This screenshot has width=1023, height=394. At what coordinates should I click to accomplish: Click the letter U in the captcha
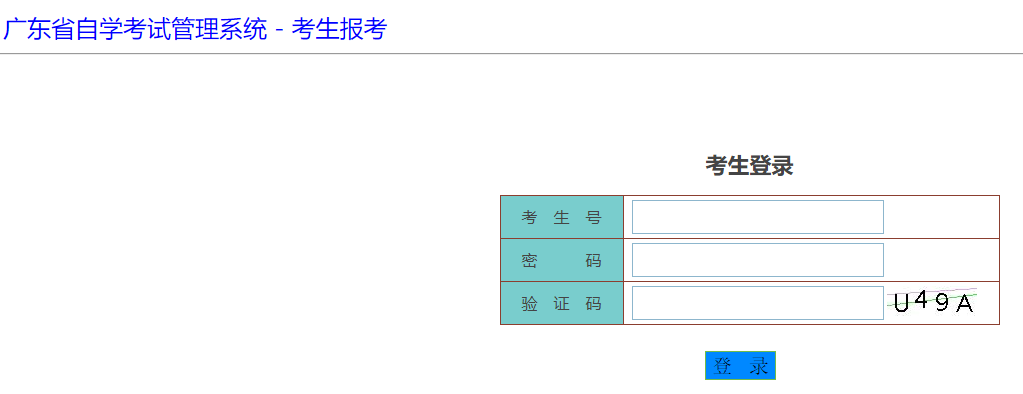(901, 303)
